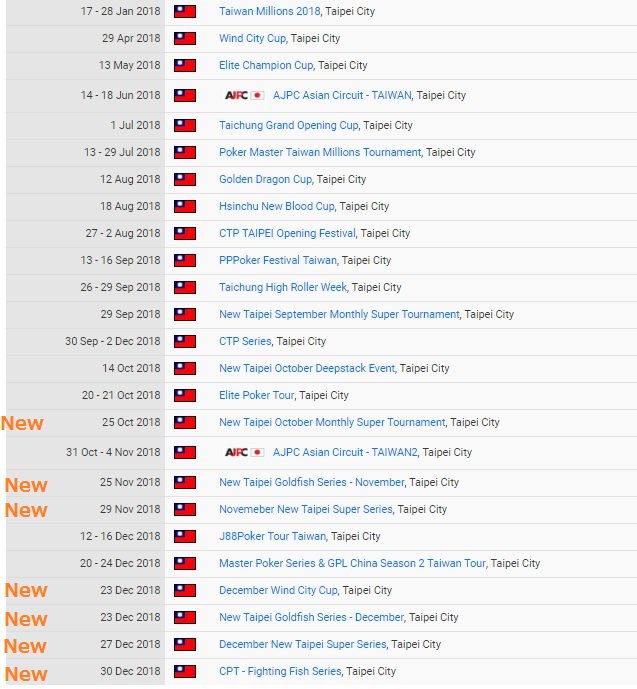Viewport: 637px width, 689px height.
Task: Open AJPC Asian Circuit - TAIWAN link
Action: click(x=342, y=95)
